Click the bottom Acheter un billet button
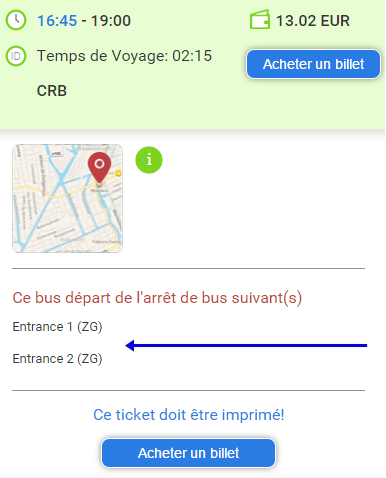 pyautogui.click(x=189, y=453)
